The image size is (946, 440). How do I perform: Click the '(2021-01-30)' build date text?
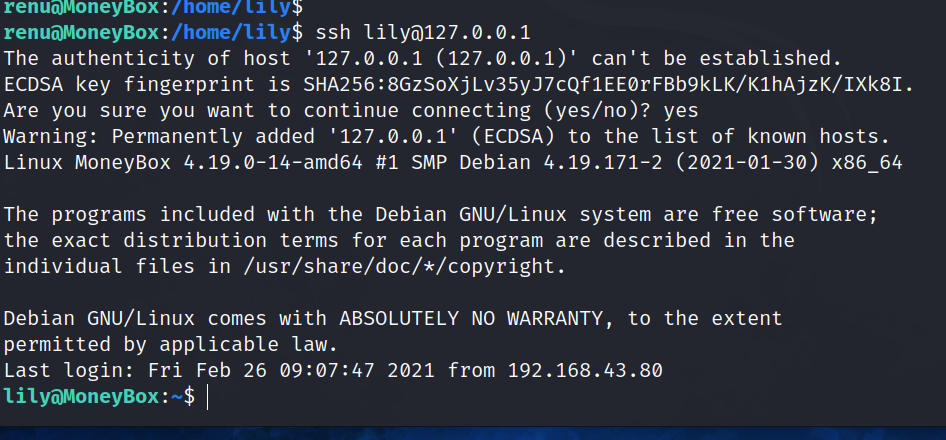tap(751, 162)
